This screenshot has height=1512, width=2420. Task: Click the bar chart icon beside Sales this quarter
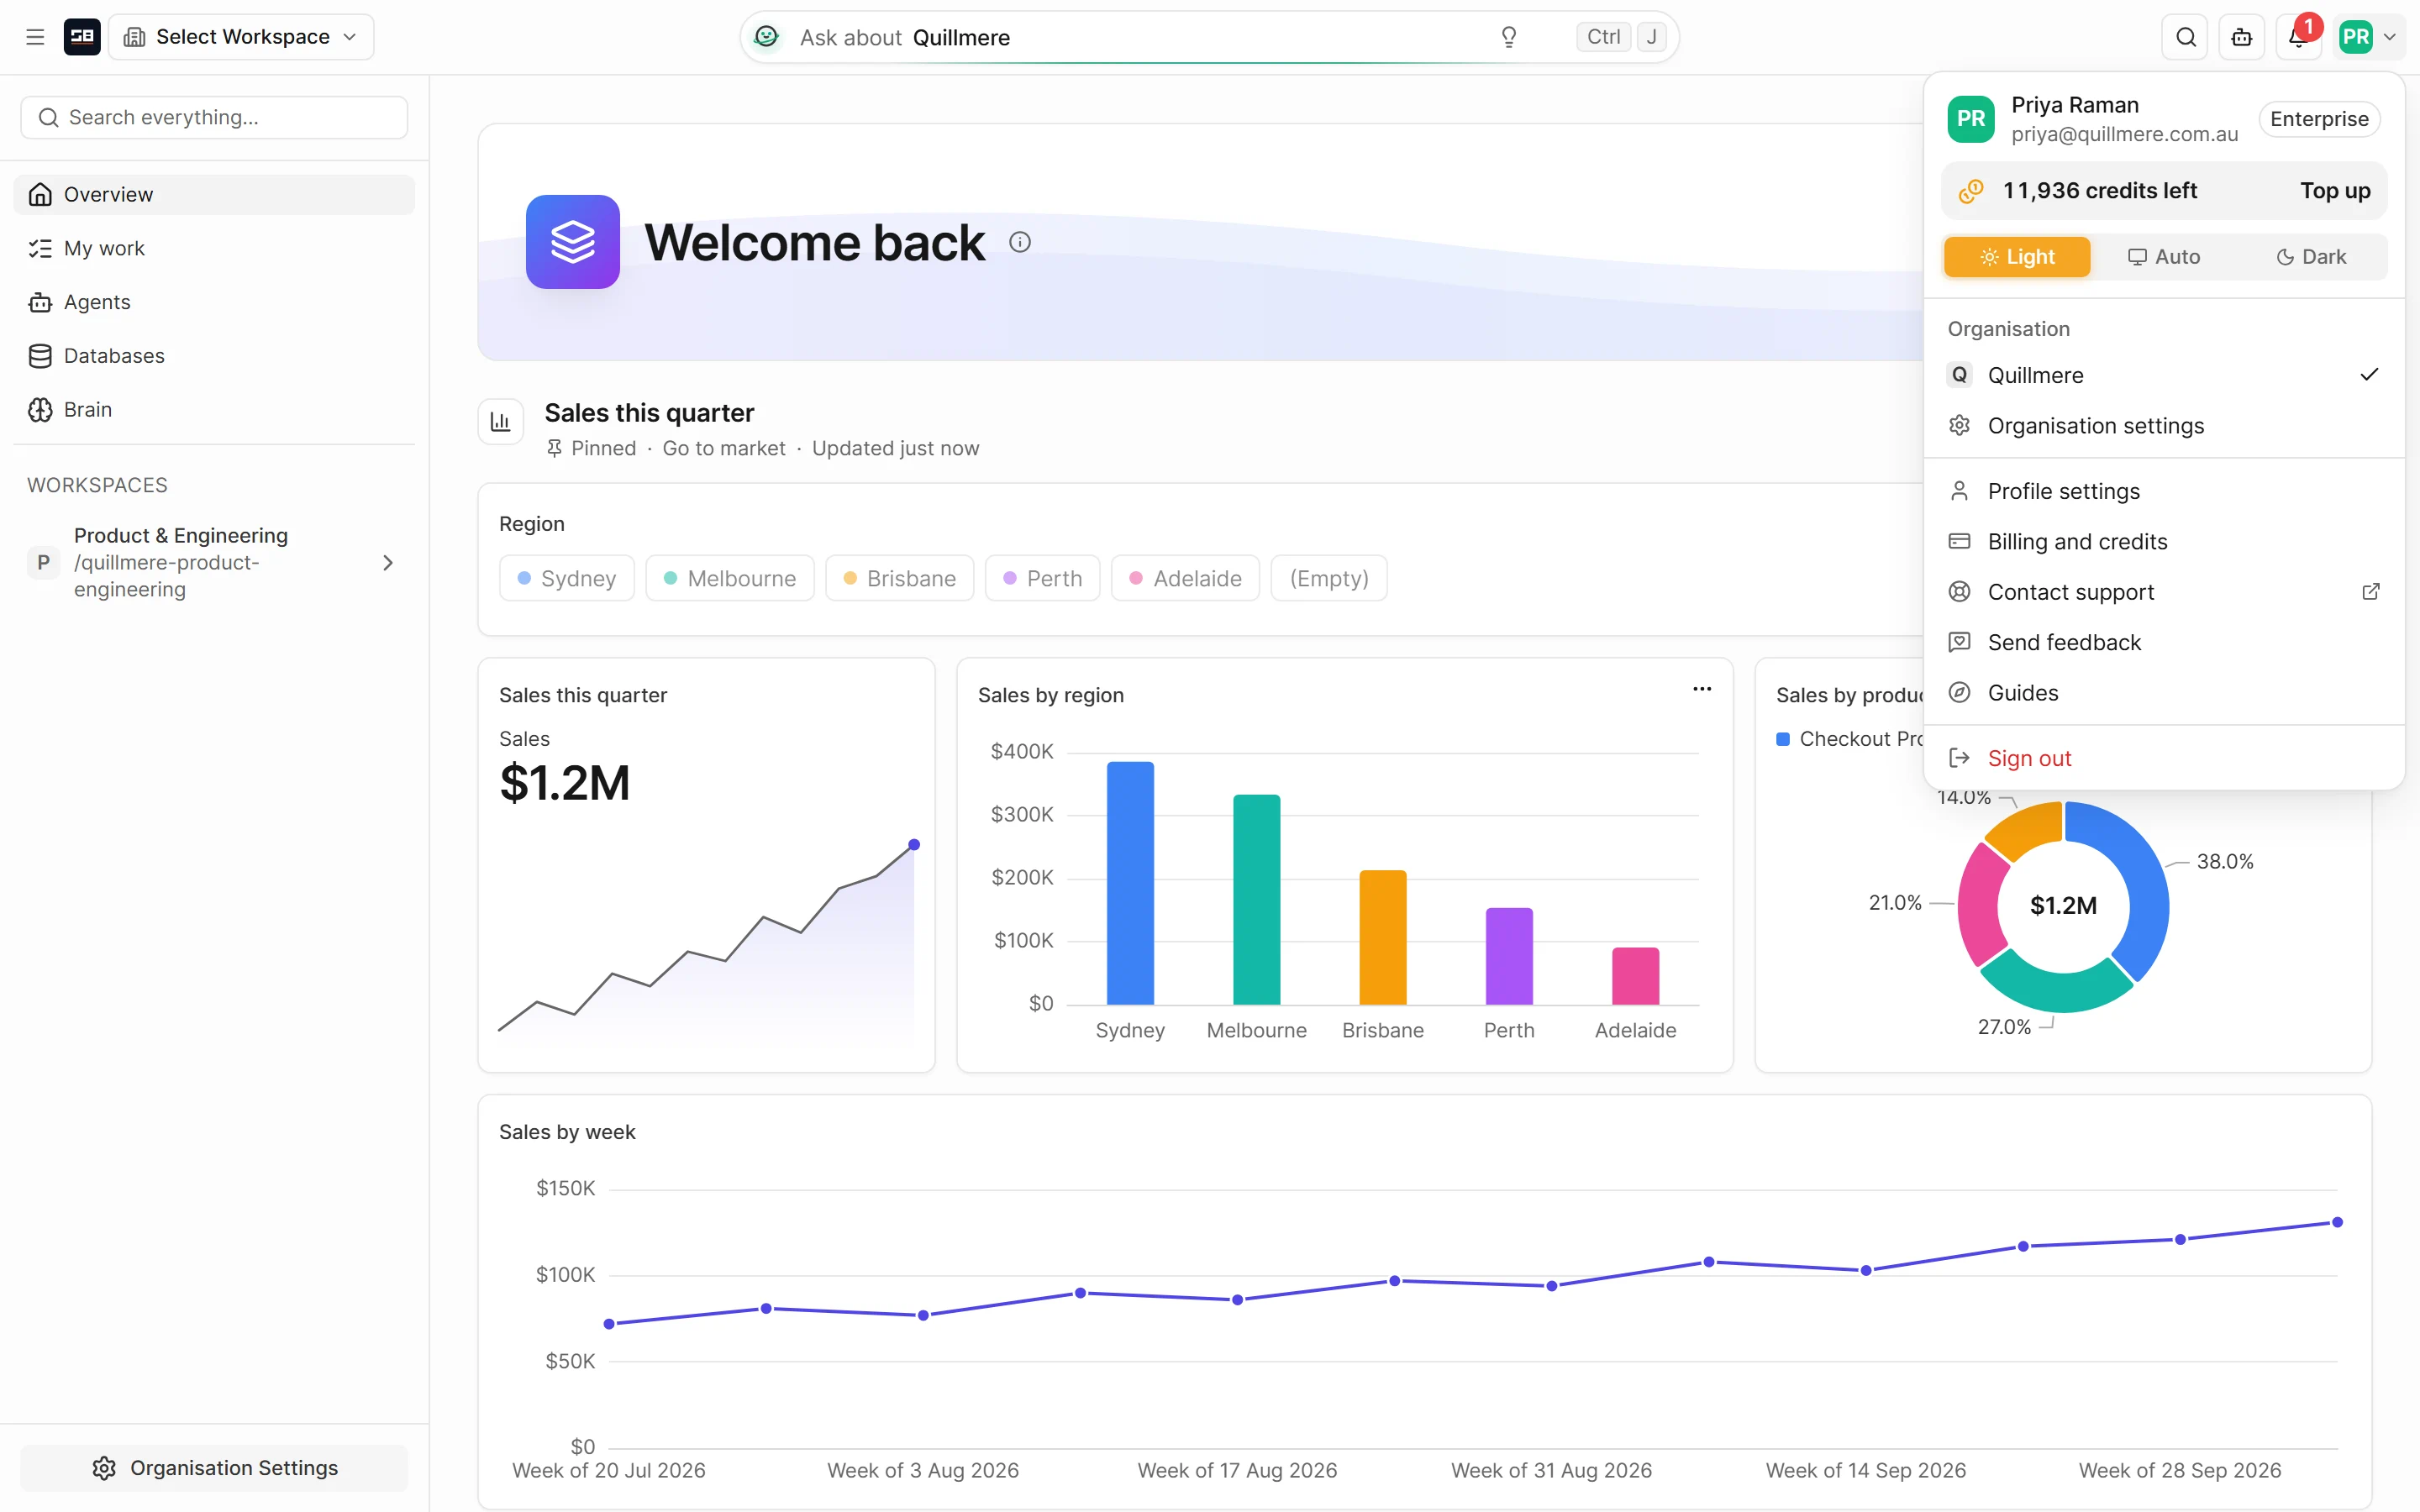coord(501,422)
